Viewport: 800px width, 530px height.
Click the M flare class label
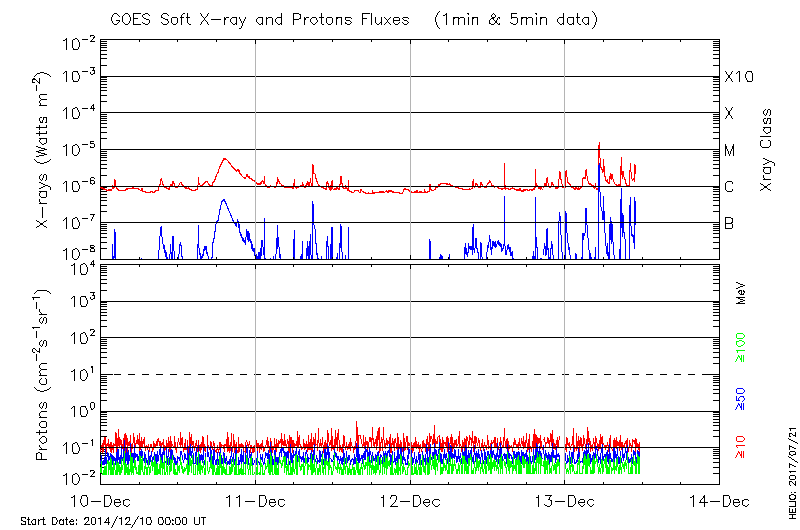point(730,151)
